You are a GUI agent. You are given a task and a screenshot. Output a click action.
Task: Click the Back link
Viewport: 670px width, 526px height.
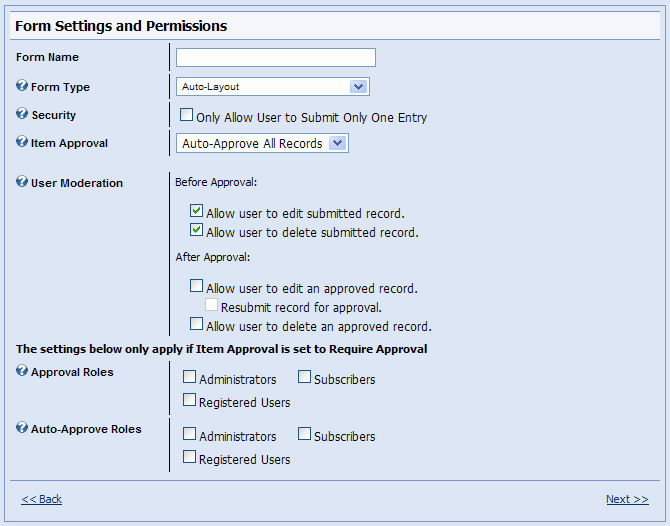(41, 499)
